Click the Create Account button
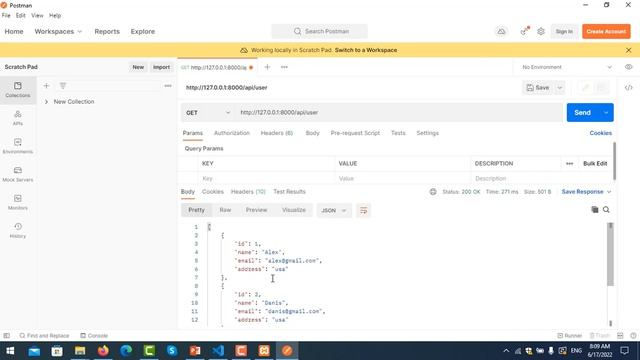This screenshot has height=360, width=640. click(x=606, y=31)
